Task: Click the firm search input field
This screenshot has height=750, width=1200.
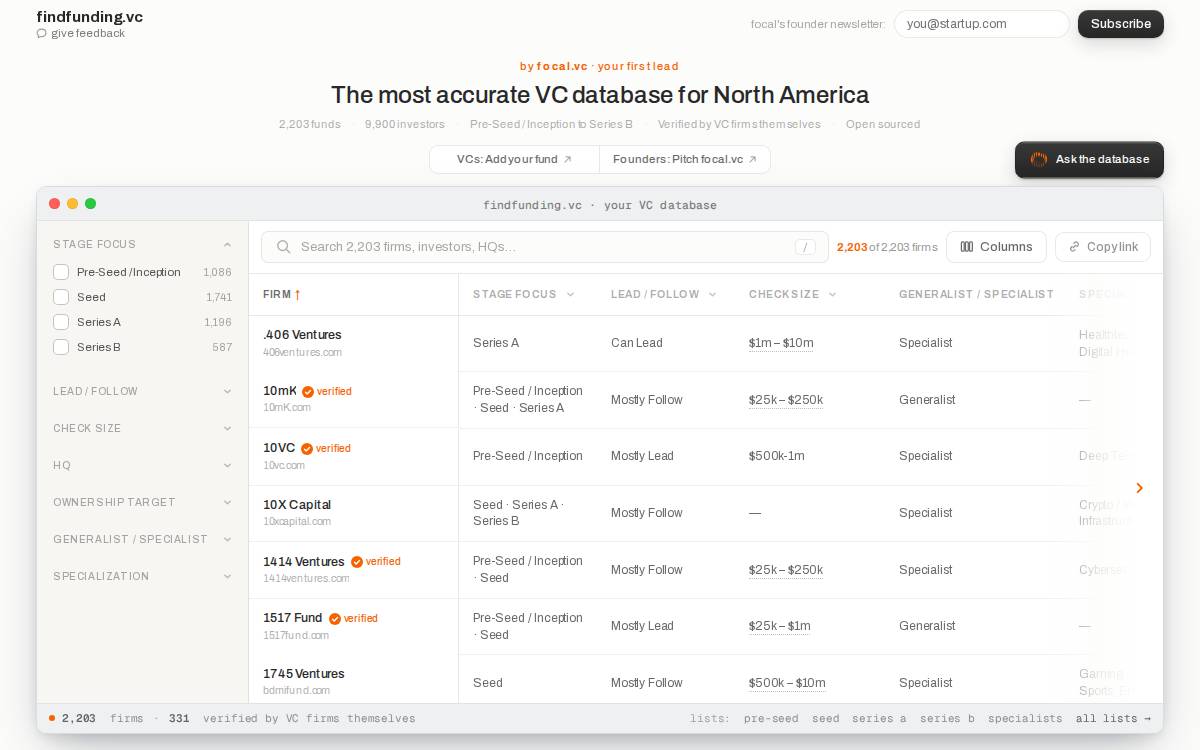Action: (x=545, y=247)
